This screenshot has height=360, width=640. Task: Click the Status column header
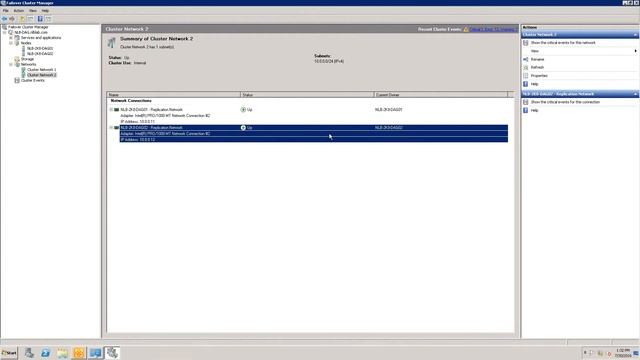coord(307,95)
